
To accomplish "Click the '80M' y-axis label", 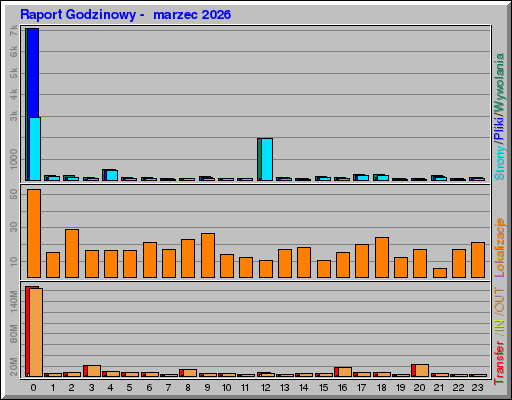I will [14, 334].
